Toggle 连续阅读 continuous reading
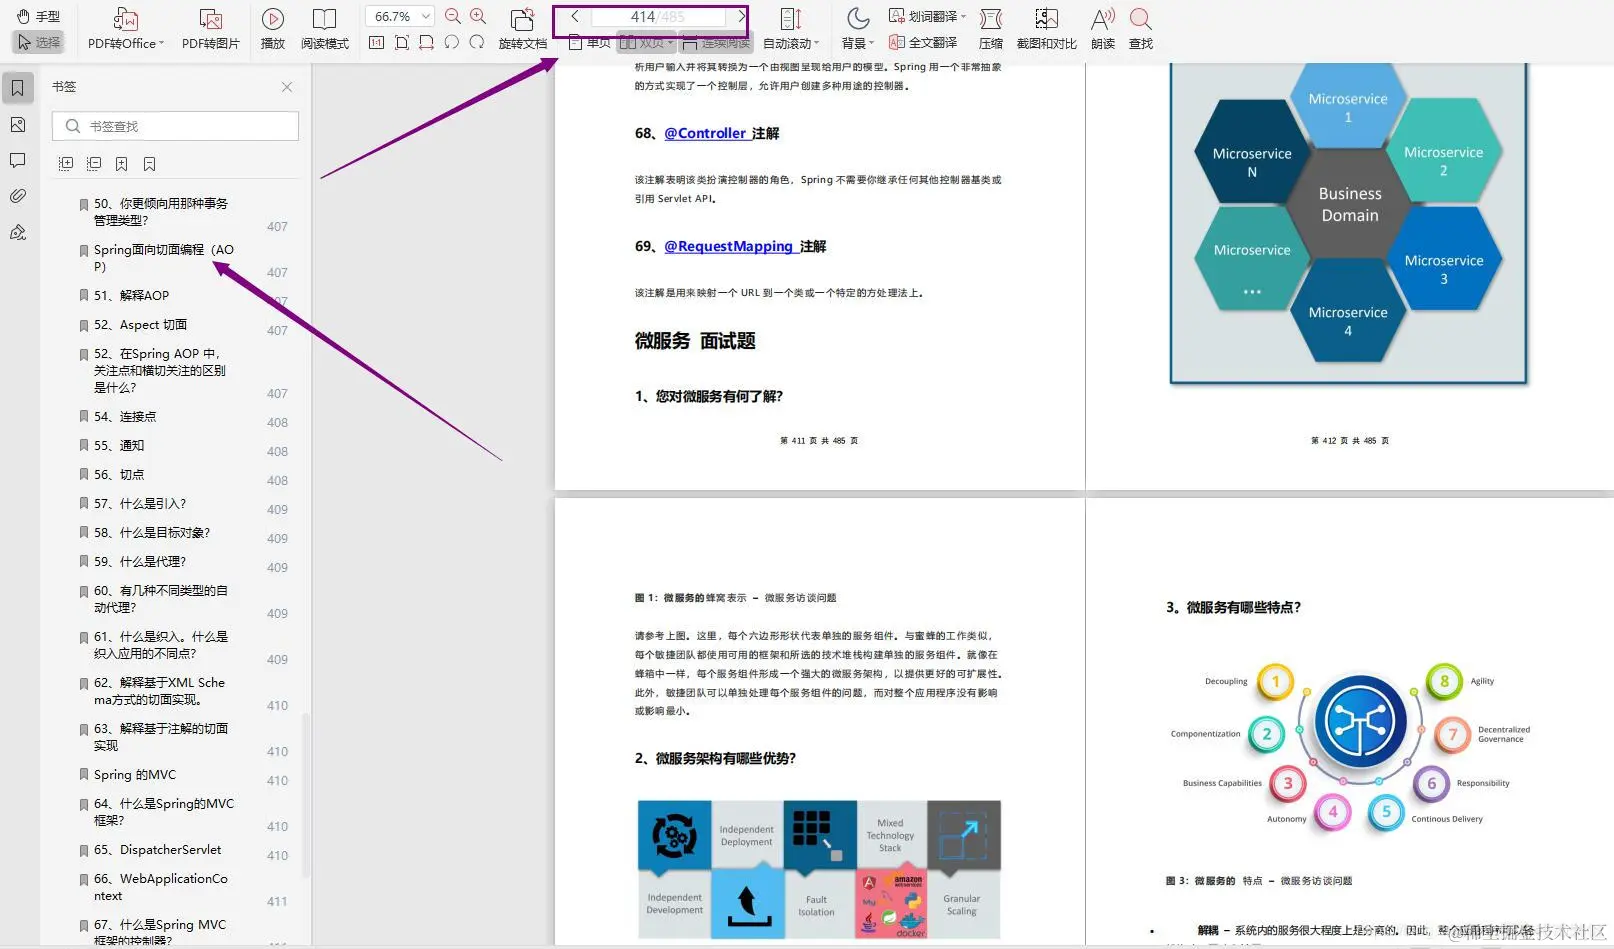This screenshot has height=949, width=1614. coord(716,43)
